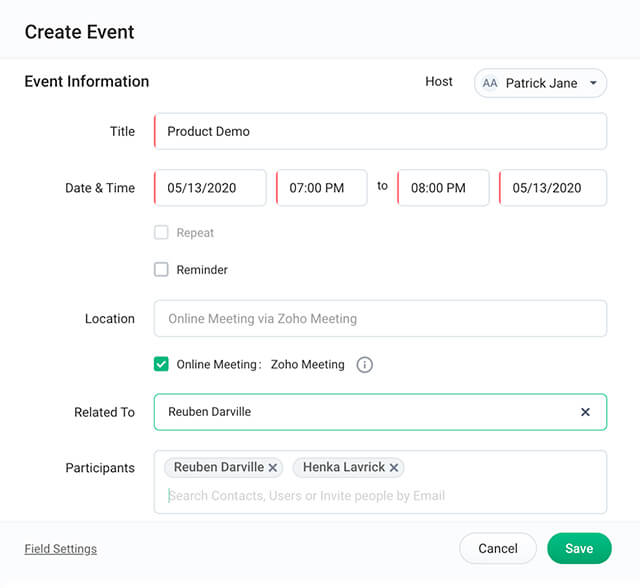
Task: Click the Henka Lavrick participant chip name
Action: [344, 467]
